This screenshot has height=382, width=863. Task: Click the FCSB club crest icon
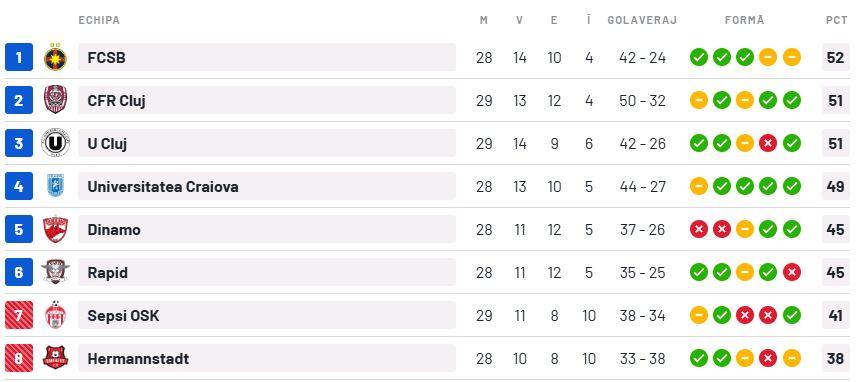point(55,57)
